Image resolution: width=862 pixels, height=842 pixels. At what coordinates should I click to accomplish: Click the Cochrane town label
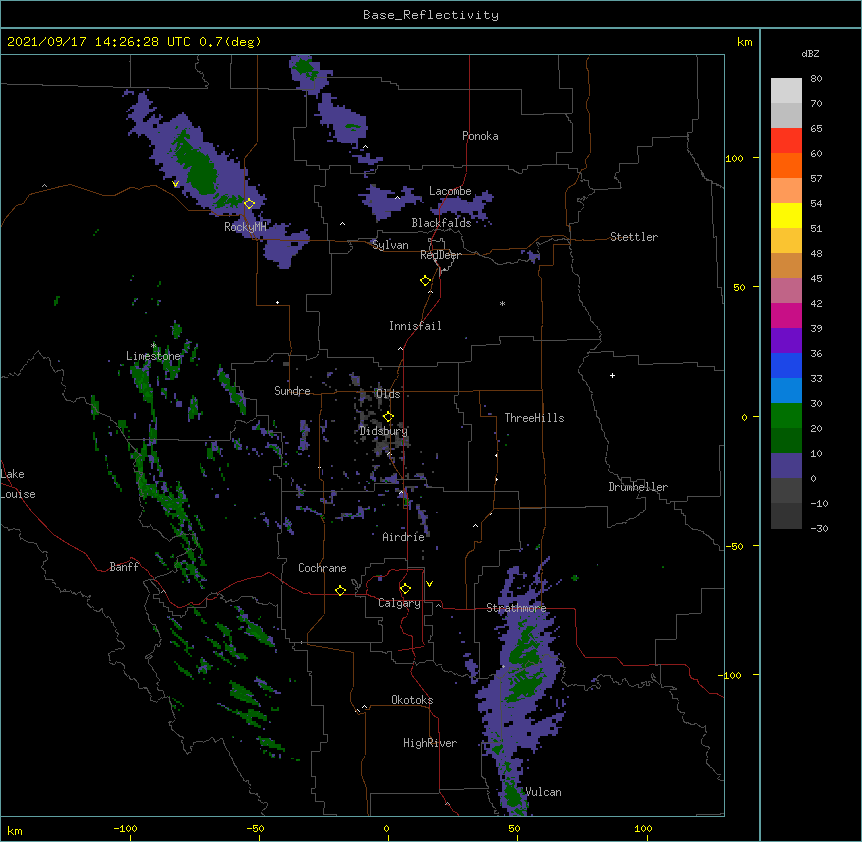point(322,568)
